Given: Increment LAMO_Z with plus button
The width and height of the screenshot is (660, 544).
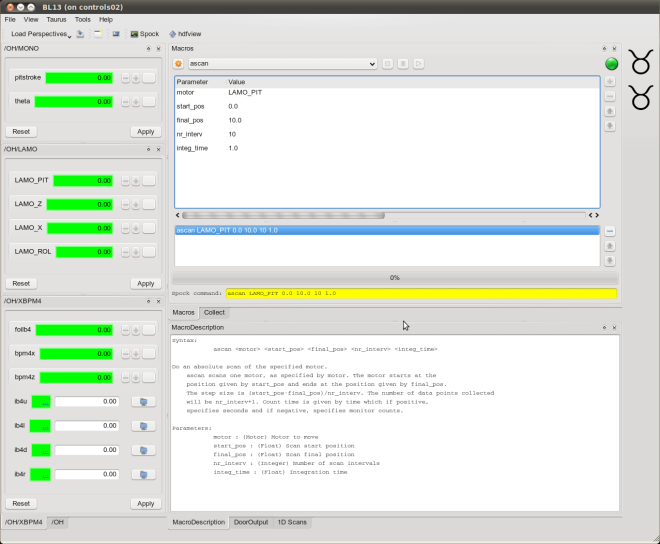Looking at the screenshot, I should click(136, 205).
